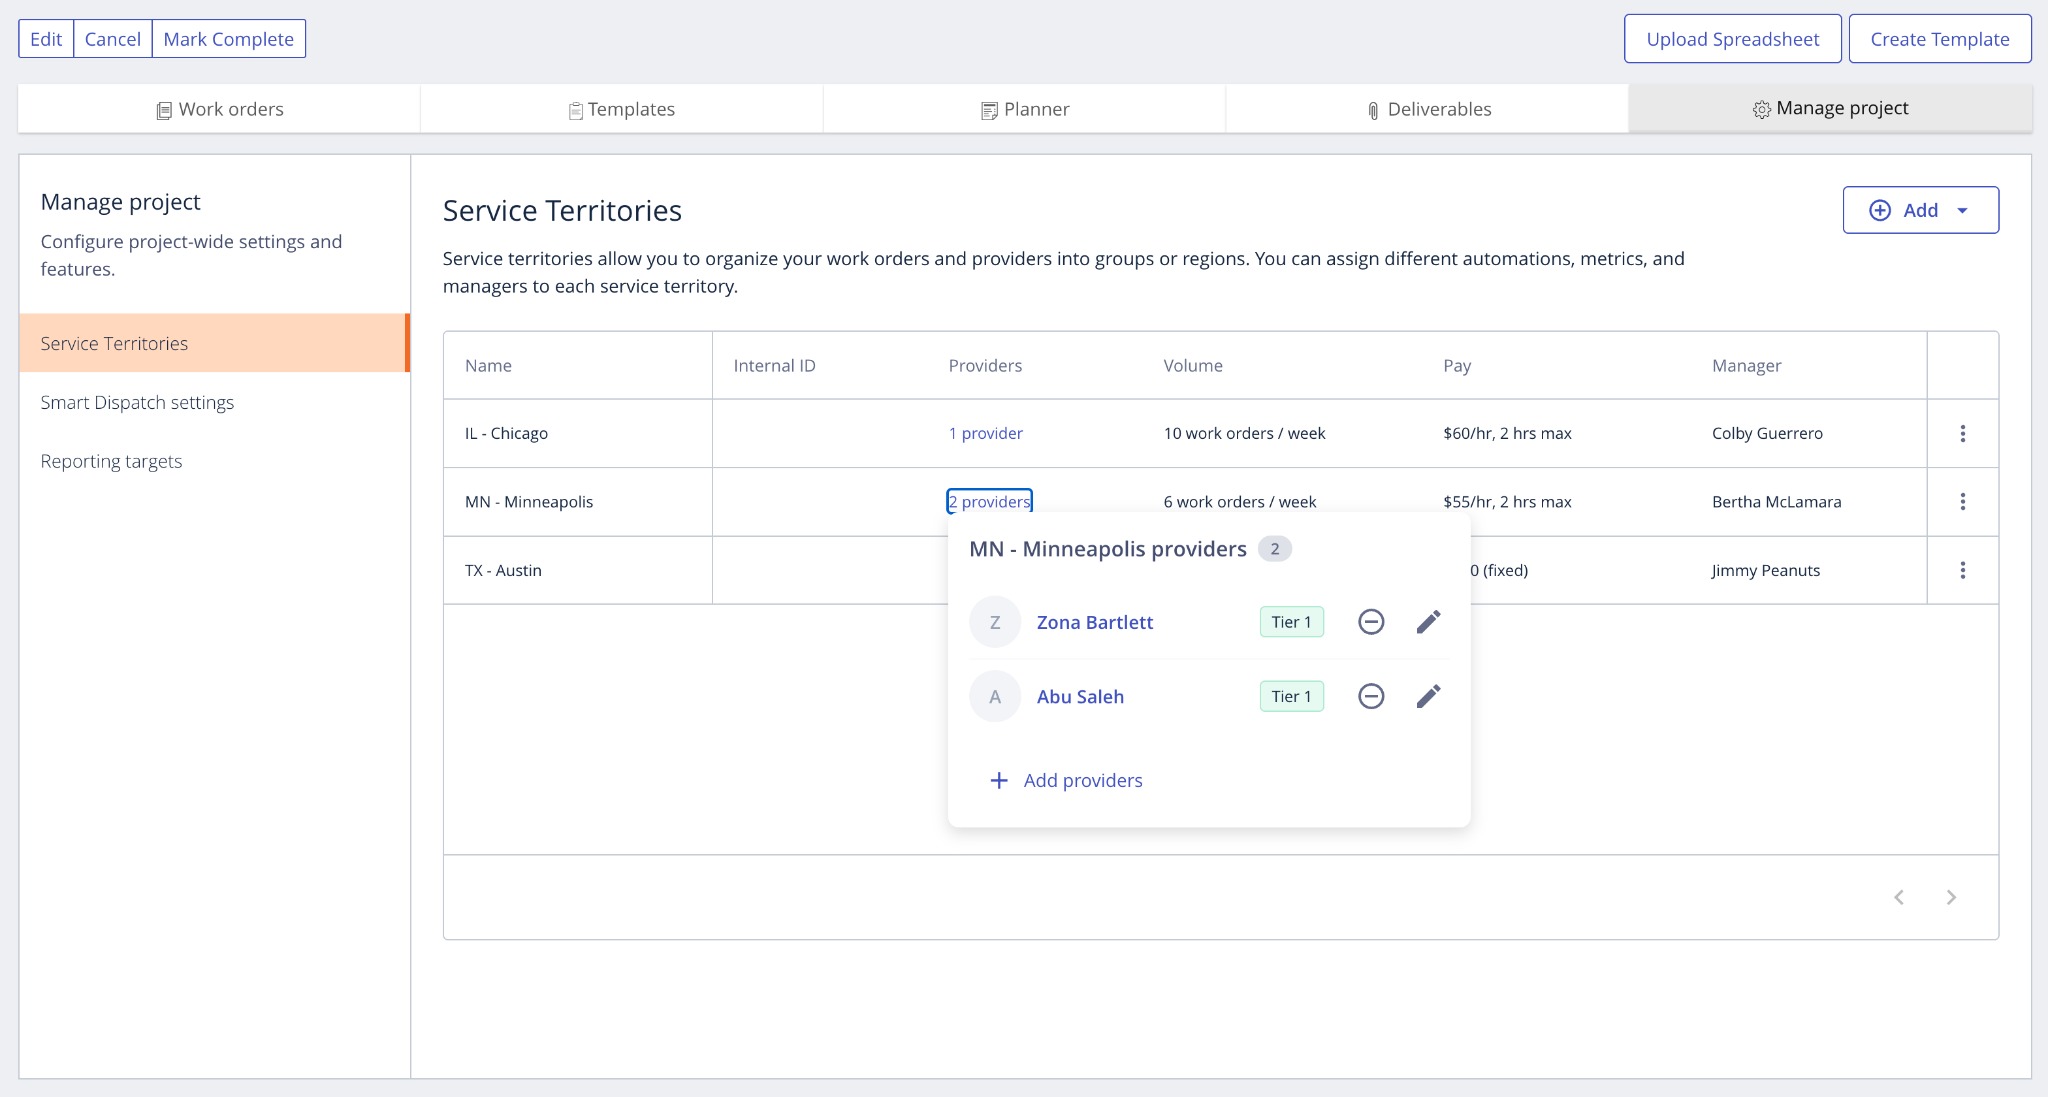2048x1097 pixels.
Task: Click Zona Bartlett's Tier 1 badge
Action: pos(1291,622)
